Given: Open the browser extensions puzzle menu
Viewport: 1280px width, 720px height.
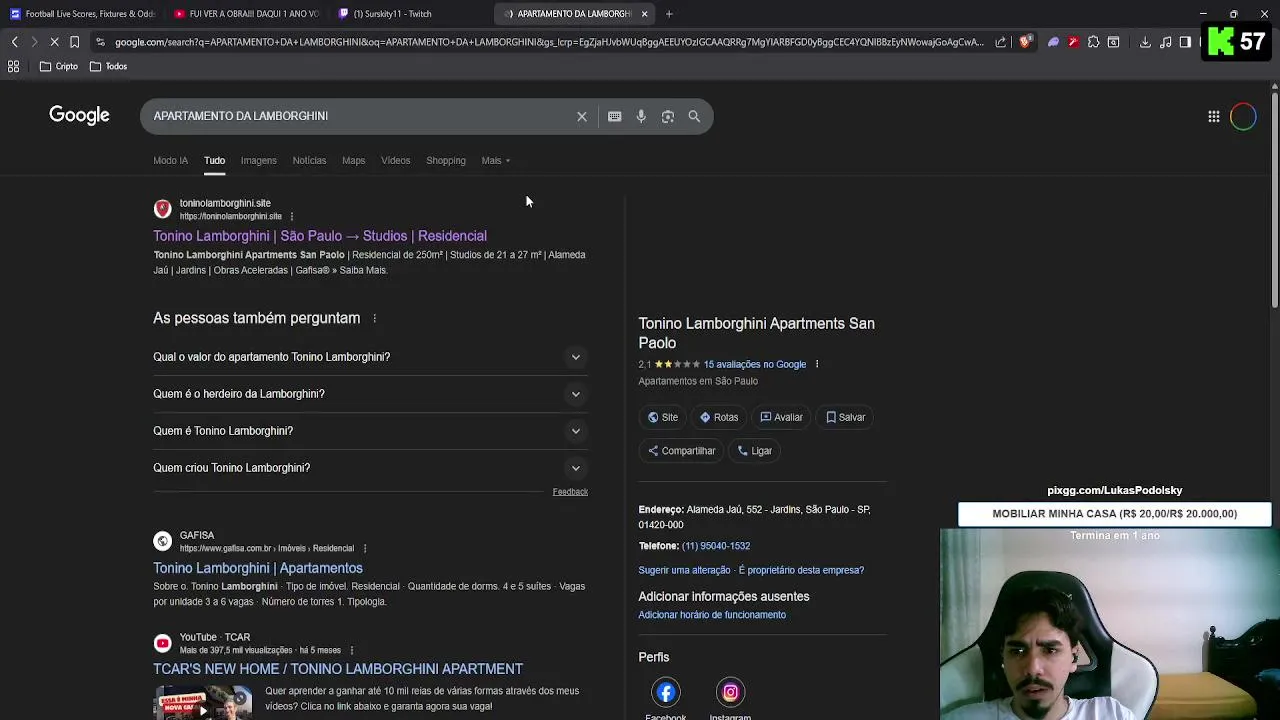Looking at the screenshot, I should coord(1093,42).
